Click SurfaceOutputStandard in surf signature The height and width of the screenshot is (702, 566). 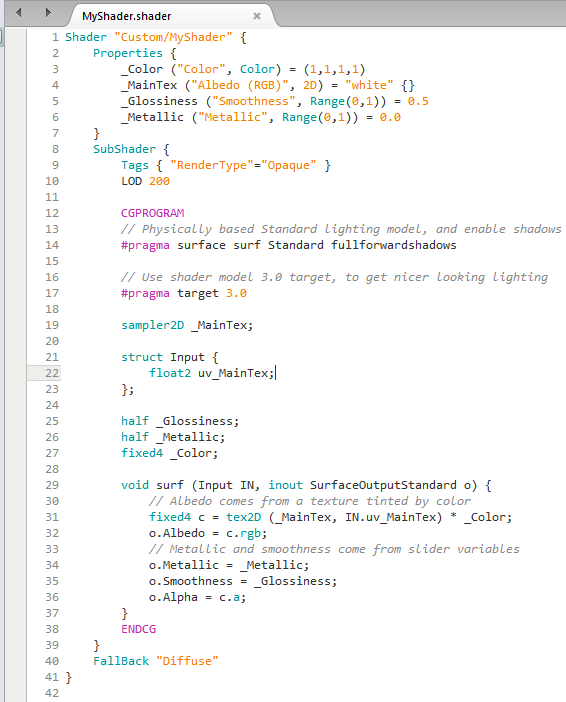click(x=383, y=485)
